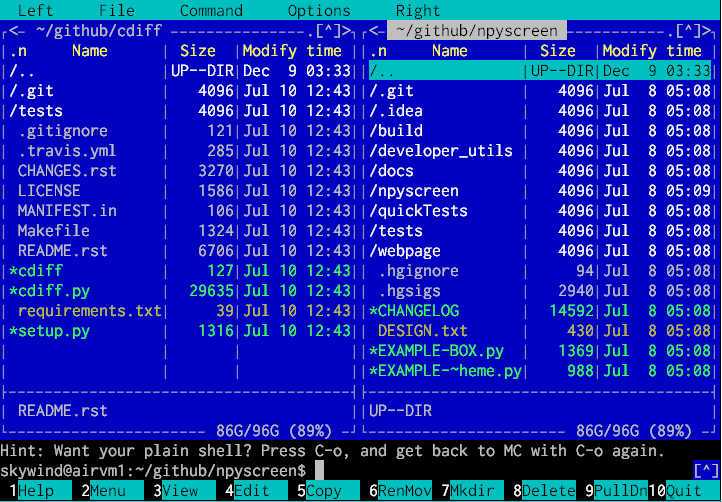Screen dimensions: 722x502
Task: Select *cdiff.py file
Action: (180, 291)
